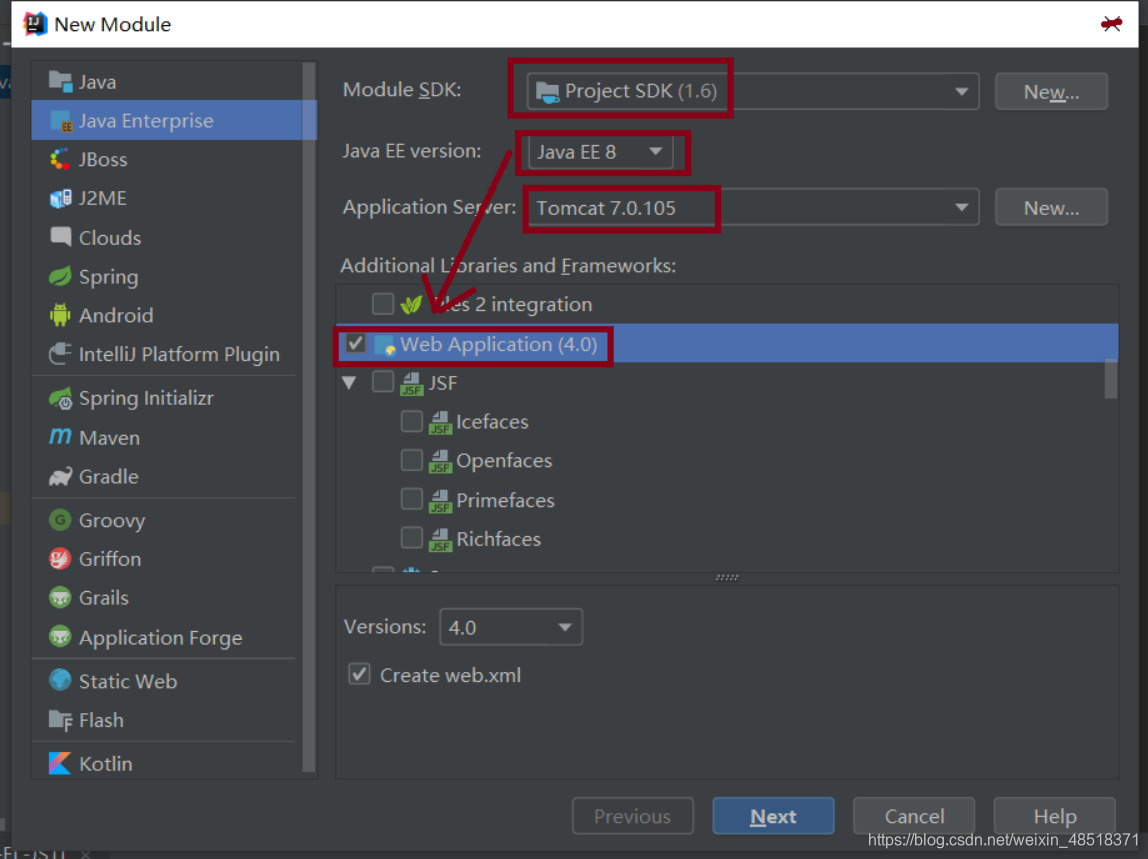Click the Web Application framework icon
1148x859 pixels.
pyautogui.click(x=385, y=345)
